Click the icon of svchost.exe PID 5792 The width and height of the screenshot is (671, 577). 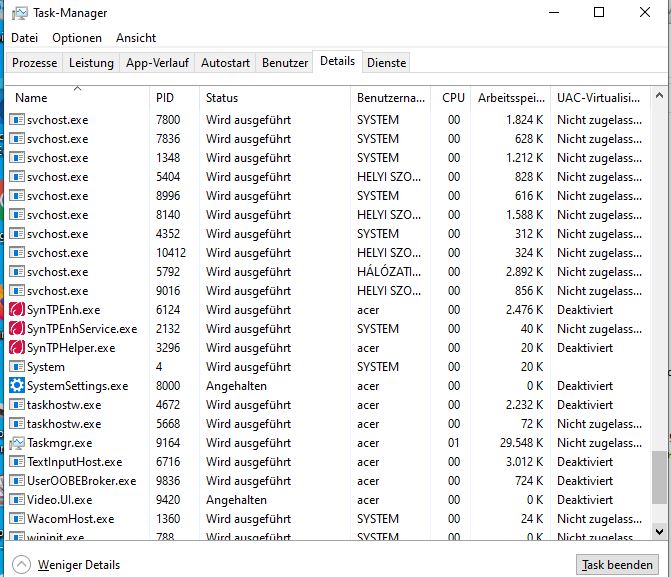17,271
